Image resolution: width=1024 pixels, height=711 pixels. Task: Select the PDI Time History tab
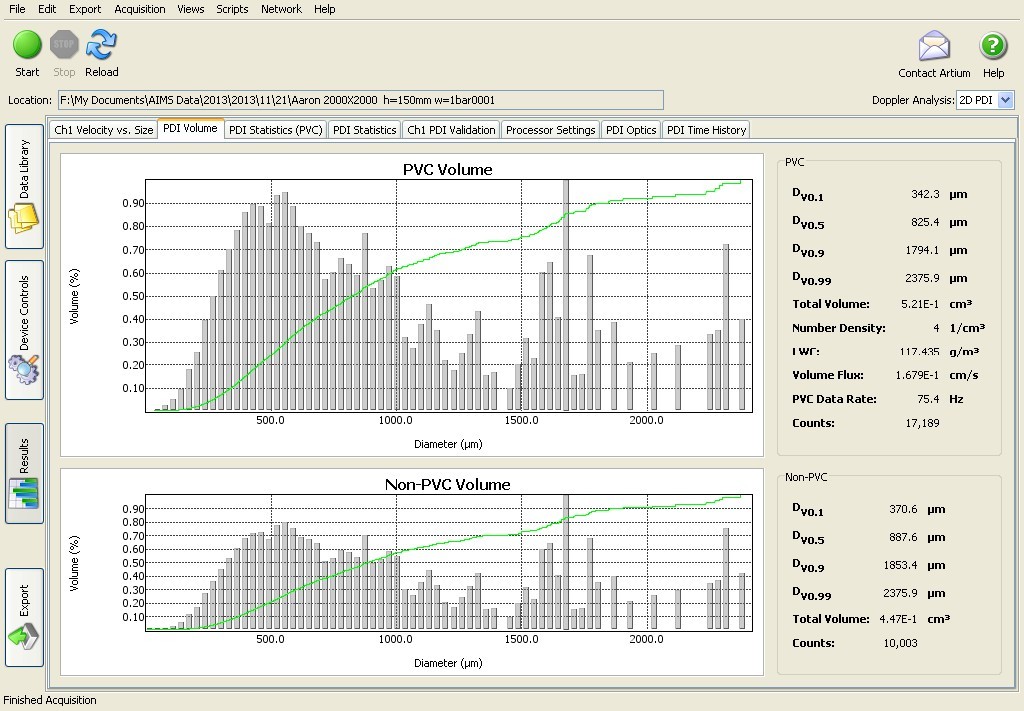(706, 130)
